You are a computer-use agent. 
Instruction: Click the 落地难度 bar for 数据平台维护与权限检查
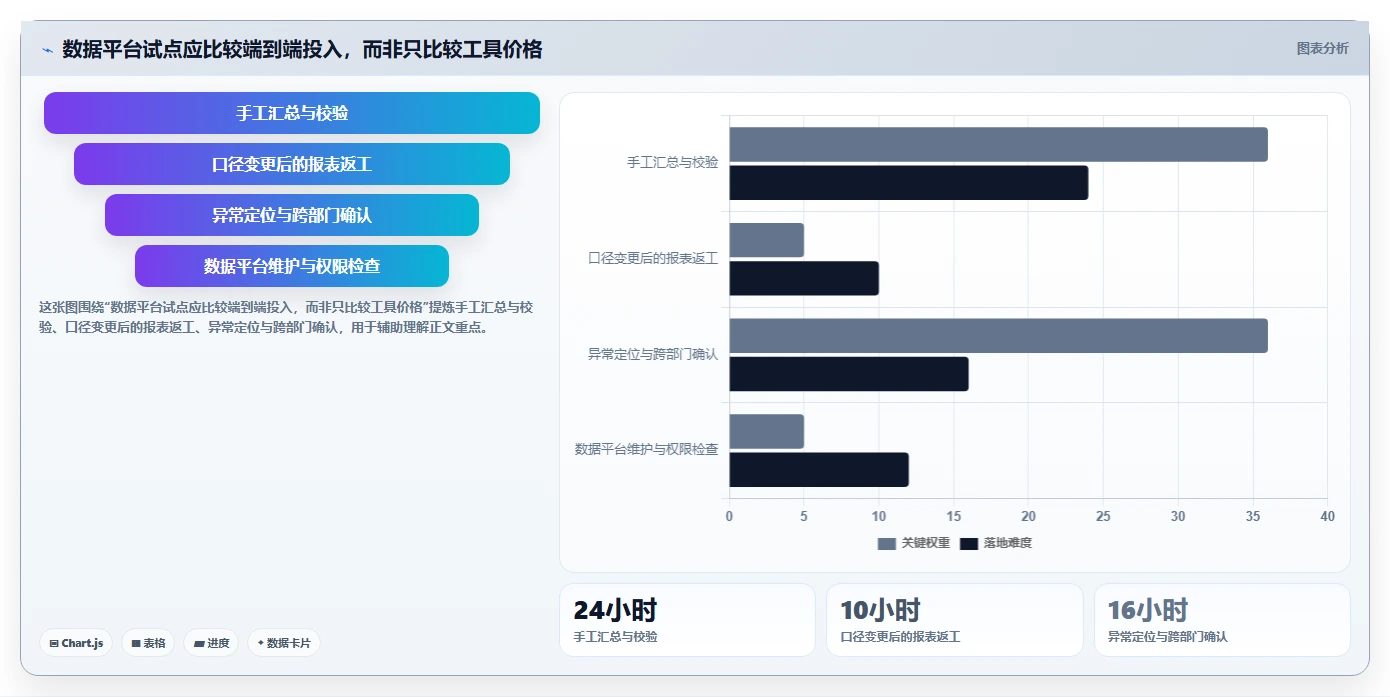click(819, 470)
